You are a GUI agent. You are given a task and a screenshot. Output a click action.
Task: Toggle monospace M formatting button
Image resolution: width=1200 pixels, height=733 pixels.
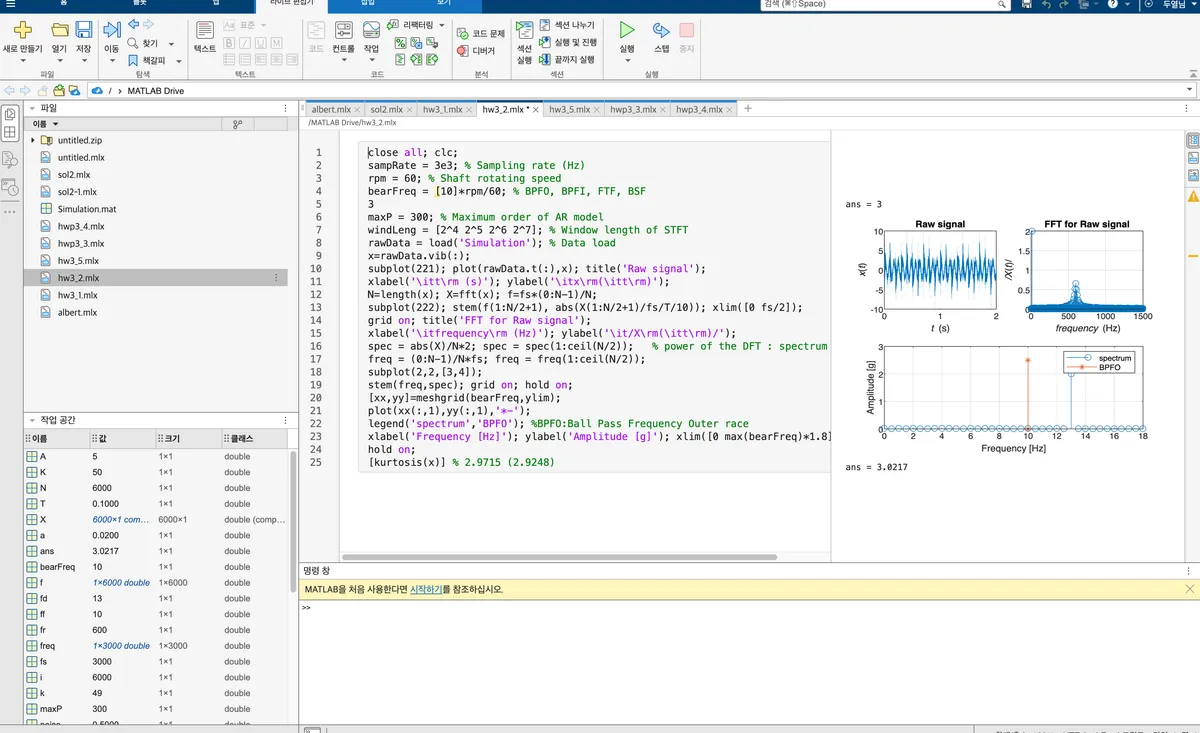click(277, 42)
